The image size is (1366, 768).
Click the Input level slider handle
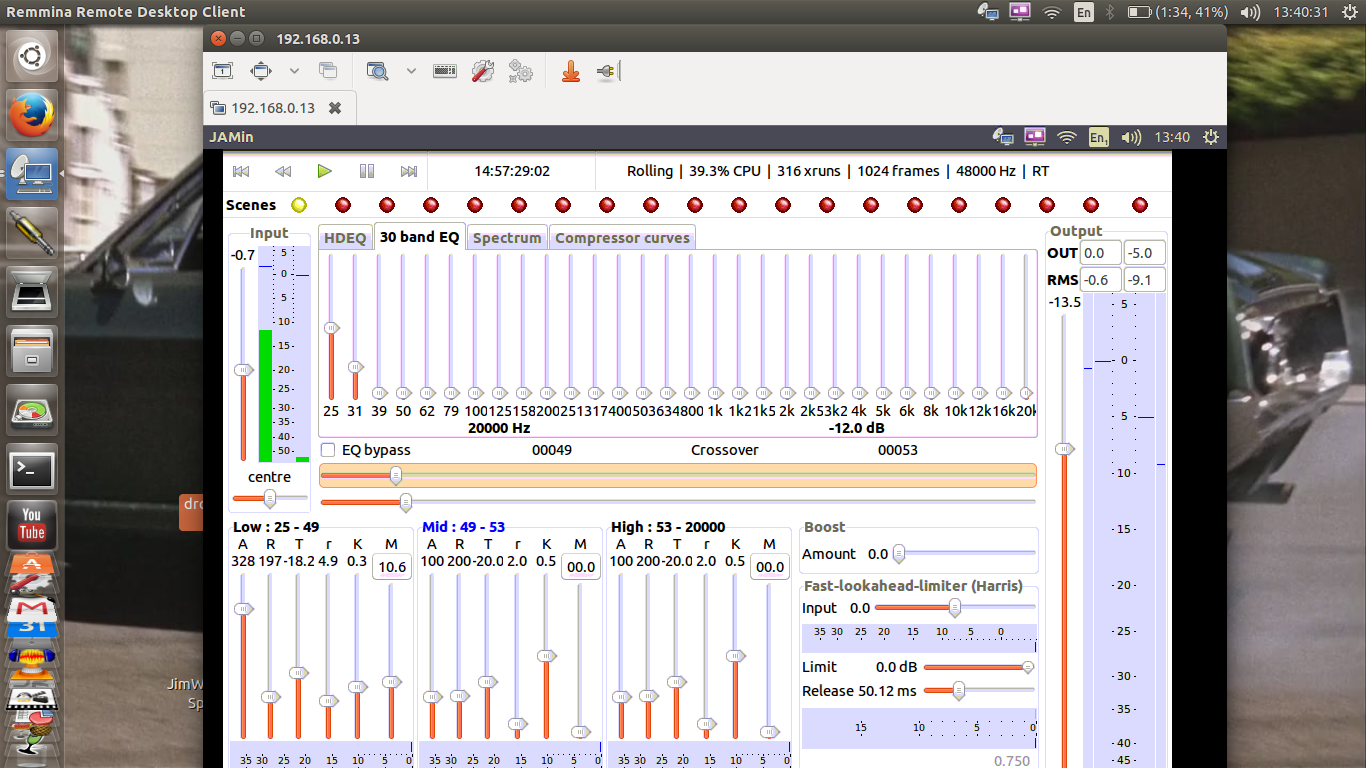click(243, 370)
